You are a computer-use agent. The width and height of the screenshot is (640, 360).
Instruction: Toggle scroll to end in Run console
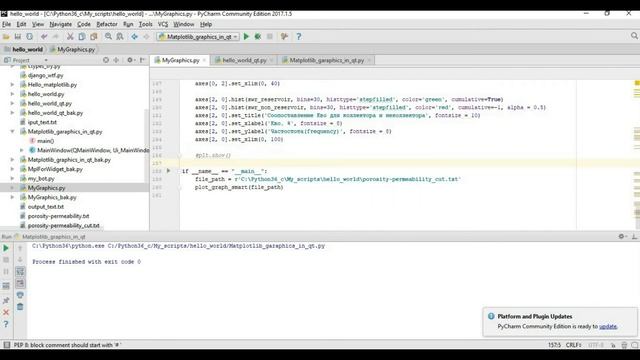click(x=20, y=283)
